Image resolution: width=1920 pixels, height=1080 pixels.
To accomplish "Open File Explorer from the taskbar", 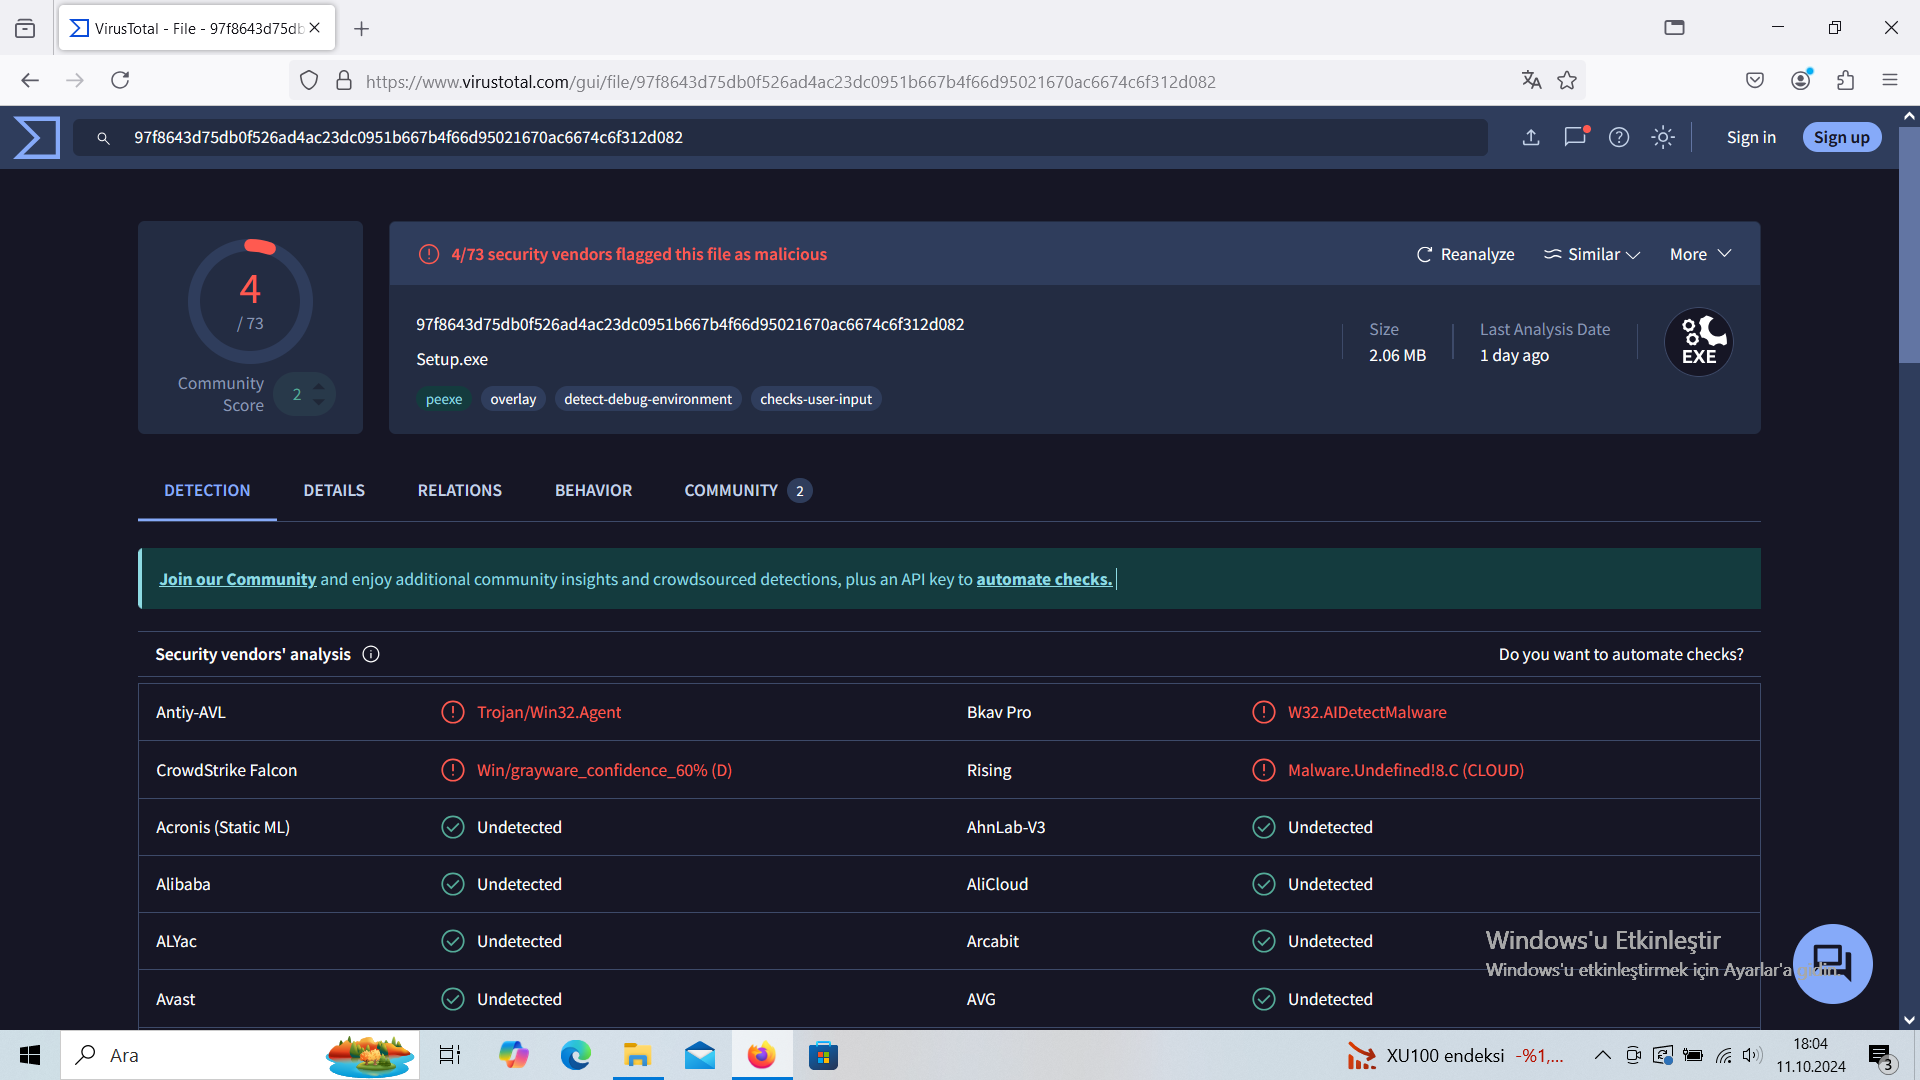I will (x=637, y=1055).
